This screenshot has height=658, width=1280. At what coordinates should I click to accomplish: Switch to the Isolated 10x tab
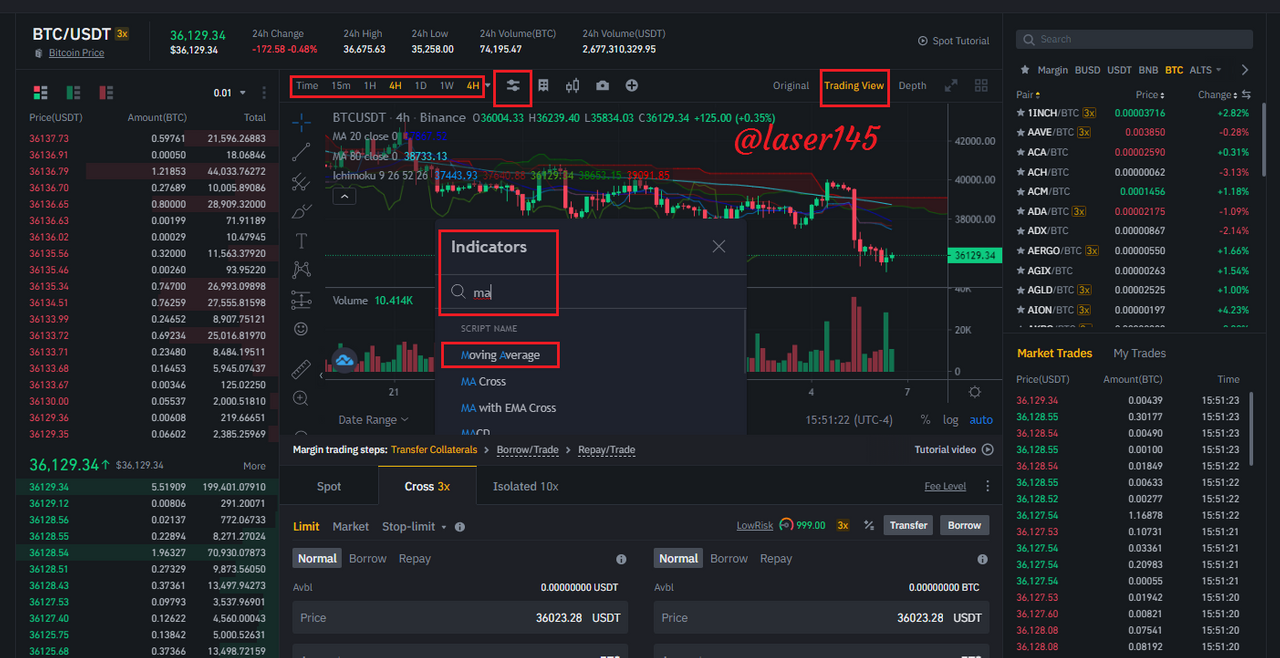(x=526, y=486)
